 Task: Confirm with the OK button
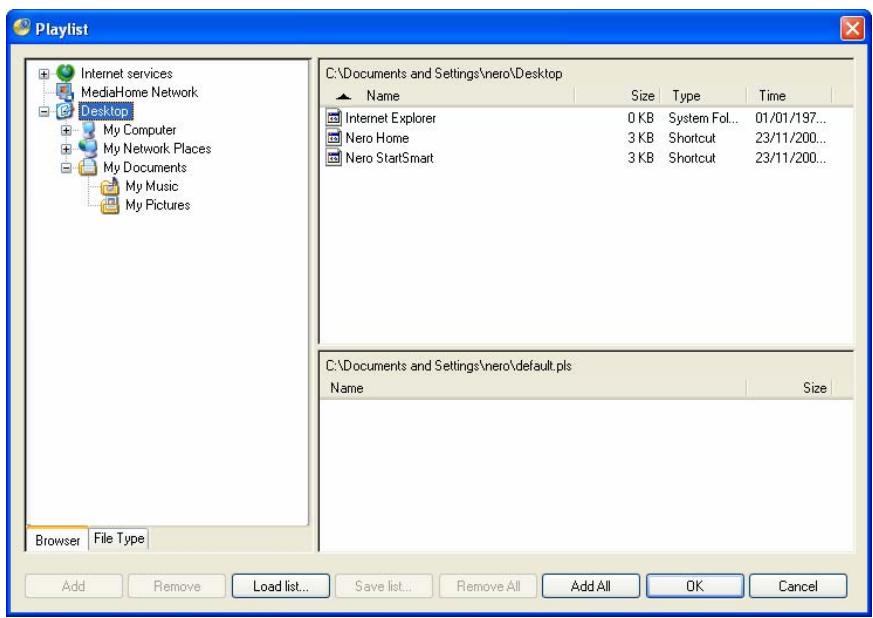[695, 586]
